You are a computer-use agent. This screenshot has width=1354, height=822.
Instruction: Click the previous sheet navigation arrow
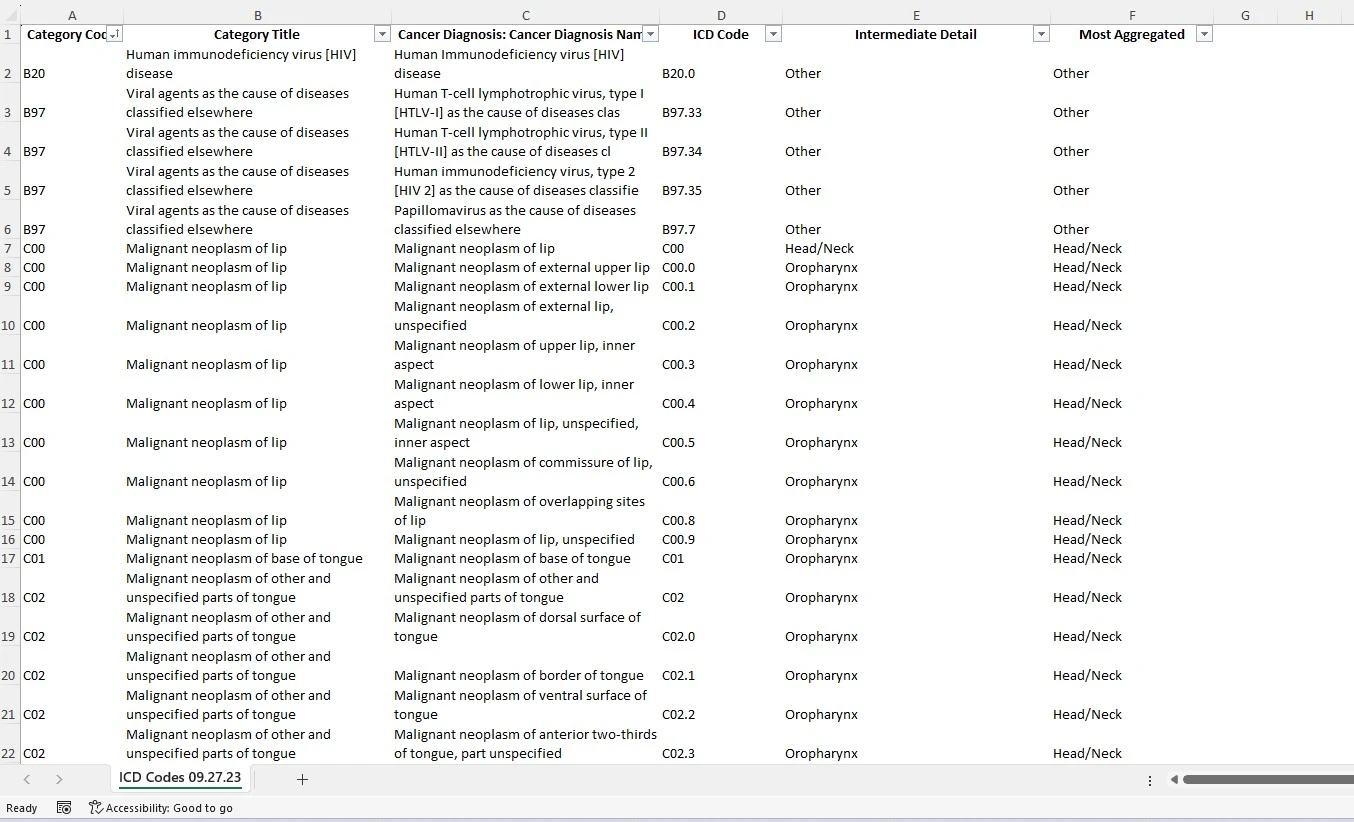(x=27, y=779)
